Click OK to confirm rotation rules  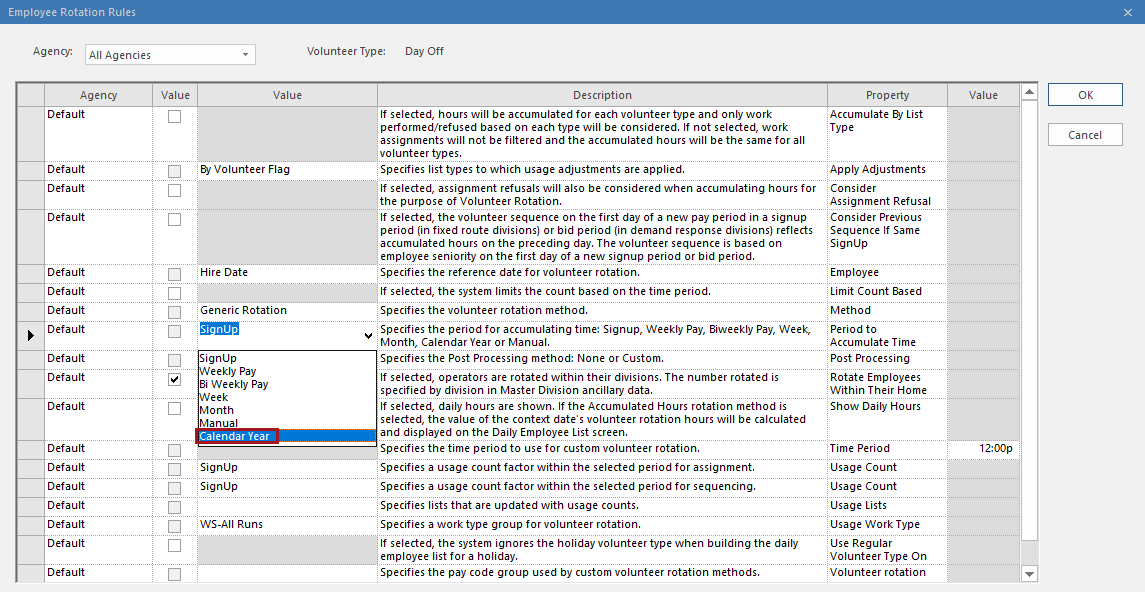(x=1085, y=95)
